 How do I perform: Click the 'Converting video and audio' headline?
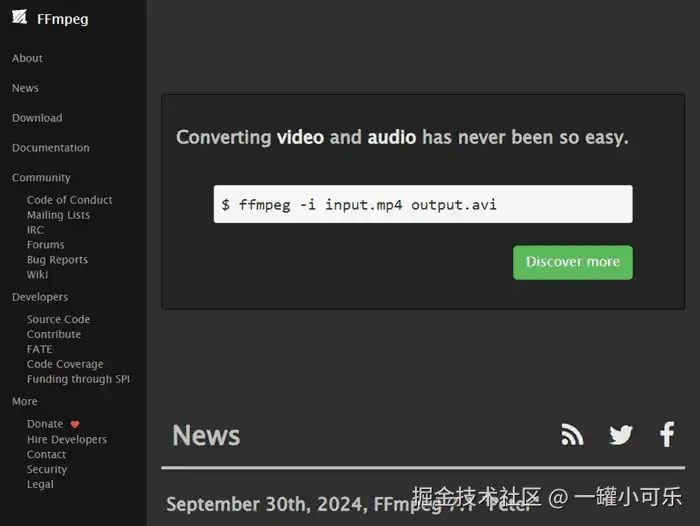point(402,137)
